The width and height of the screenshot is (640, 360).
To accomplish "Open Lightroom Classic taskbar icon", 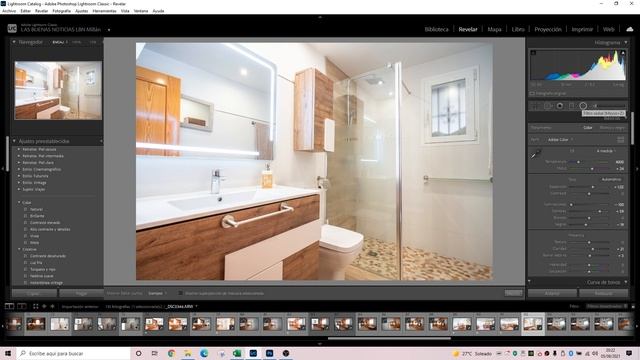I will pyautogui.click(x=253, y=353).
